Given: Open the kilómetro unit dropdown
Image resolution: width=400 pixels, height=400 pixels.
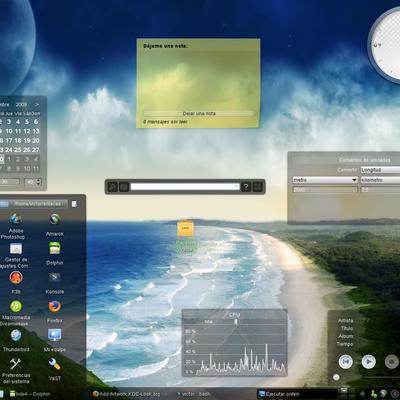Looking at the screenshot, I should click(380, 180).
